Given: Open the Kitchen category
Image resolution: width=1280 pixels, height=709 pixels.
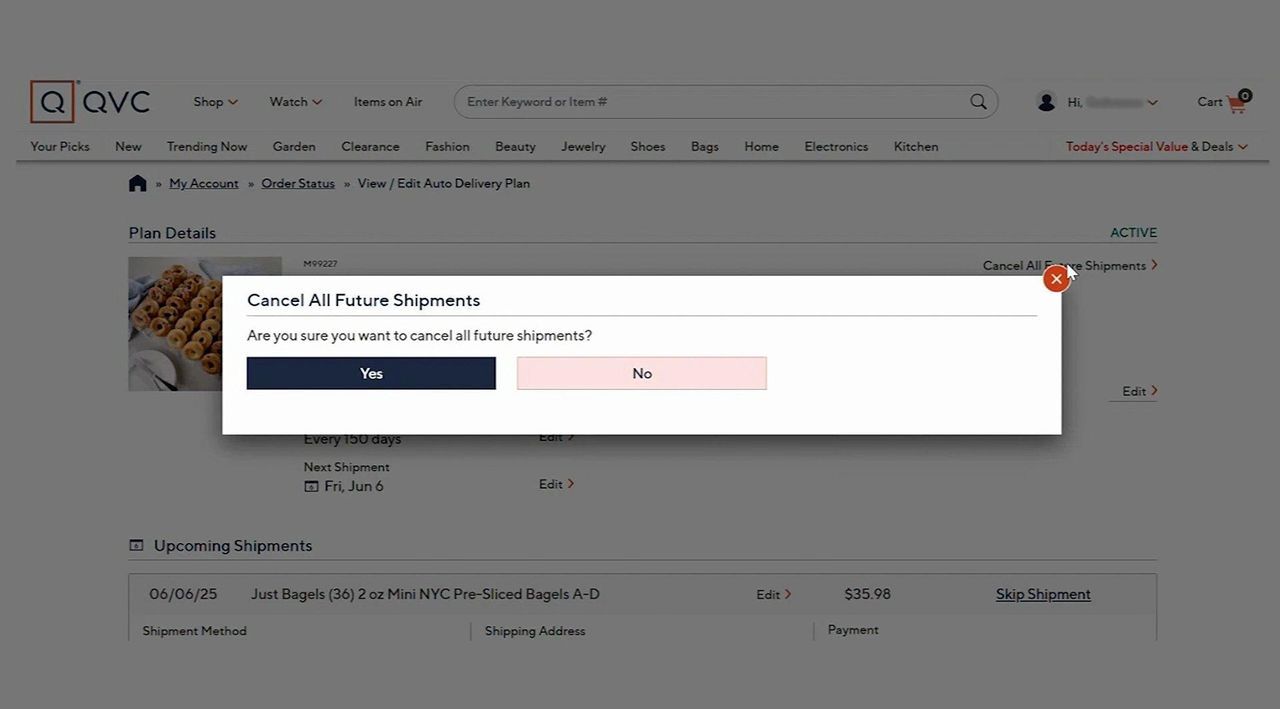Looking at the screenshot, I should (x=916, y=146).
